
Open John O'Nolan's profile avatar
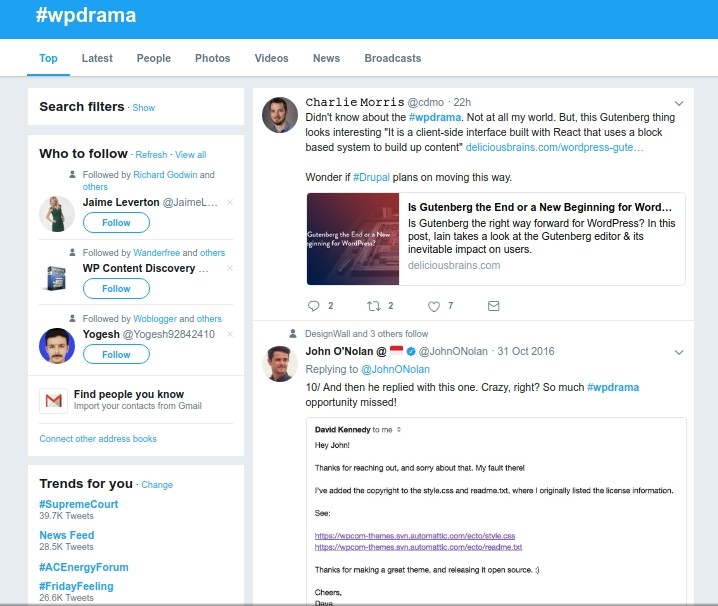point(279,364)
